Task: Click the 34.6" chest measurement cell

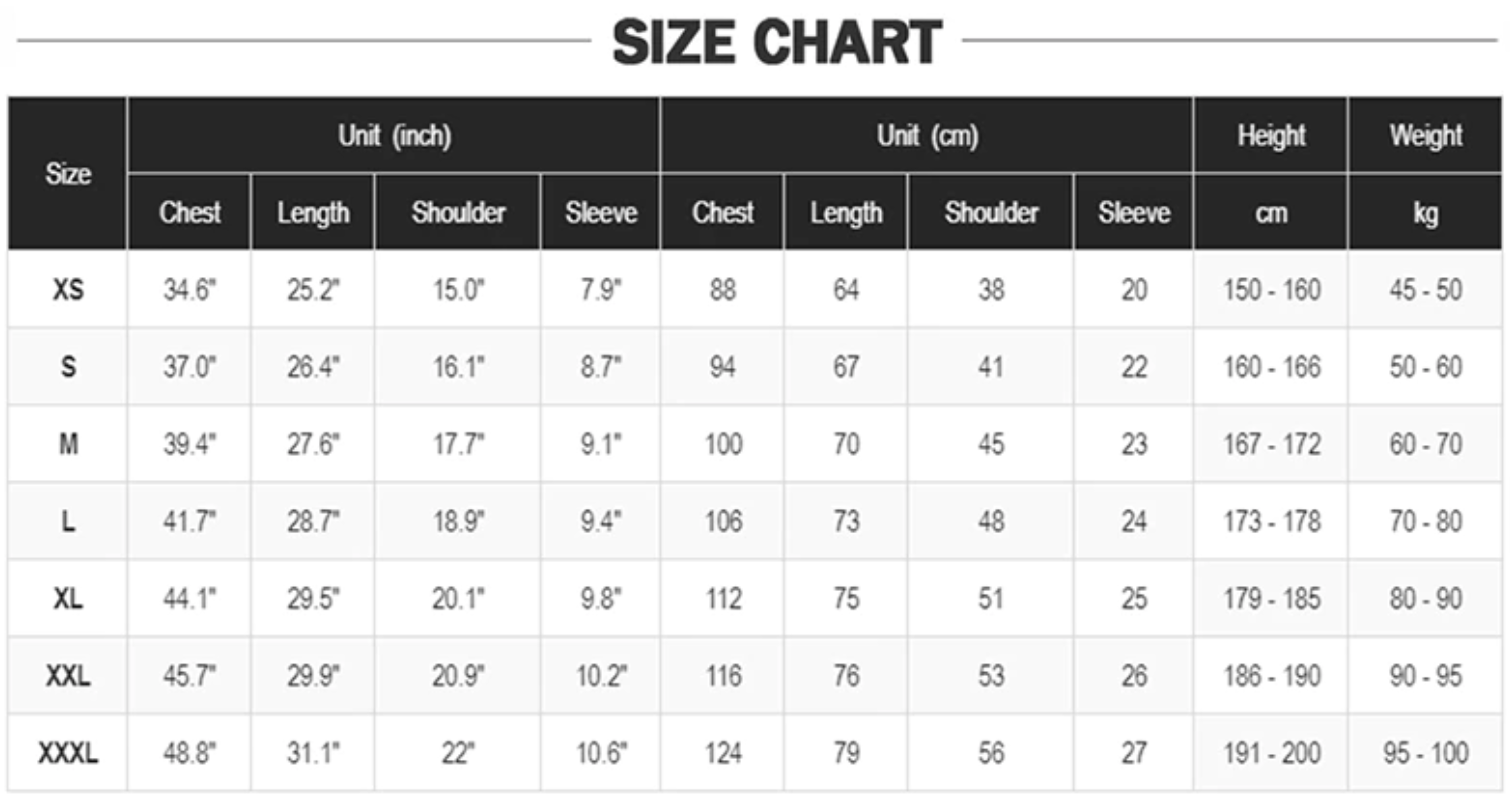Action: coord(190,290)
